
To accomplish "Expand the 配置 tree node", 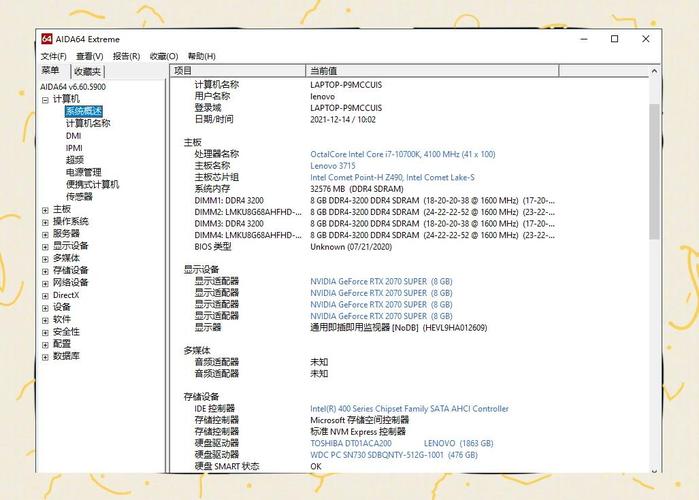I will click(45, 344).
